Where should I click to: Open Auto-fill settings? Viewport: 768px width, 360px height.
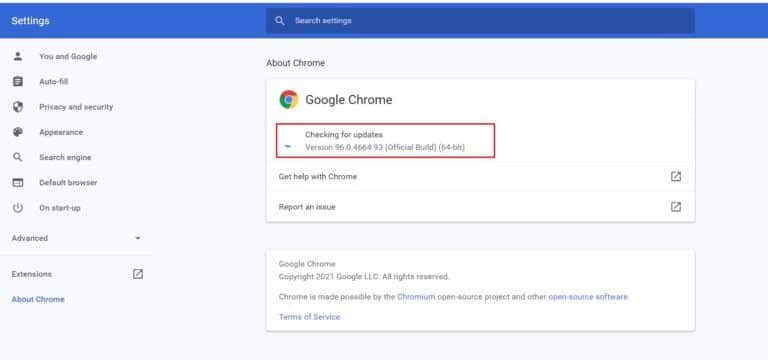pos(54,82)
